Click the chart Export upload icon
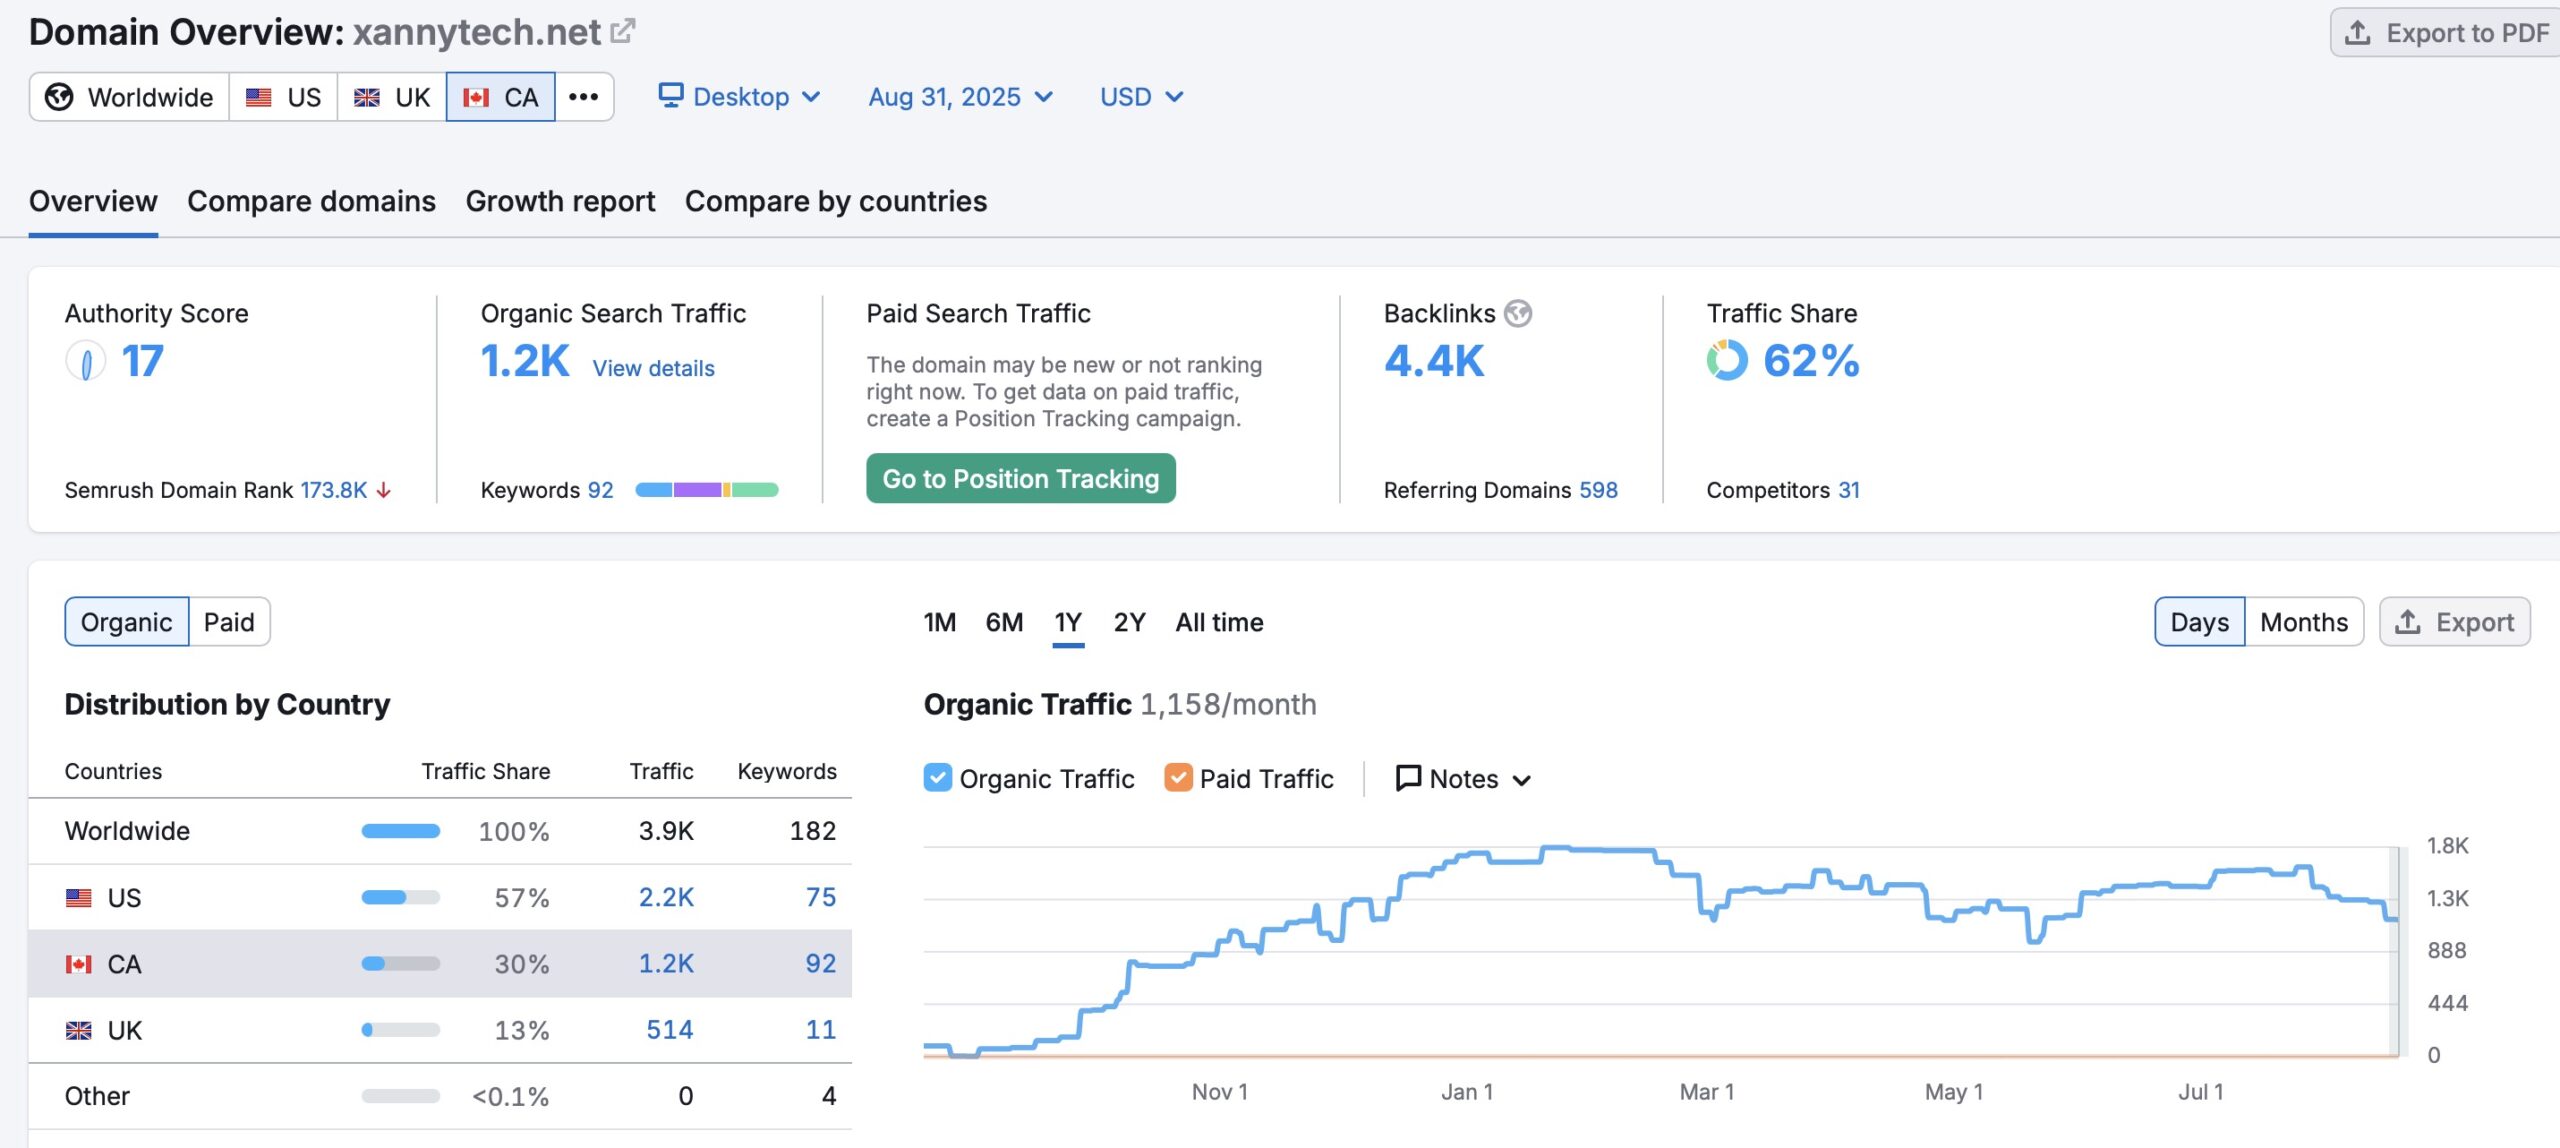The height and width of the screenshot is (1148, 2560). pyautogui.click(x=2408, y=622)
